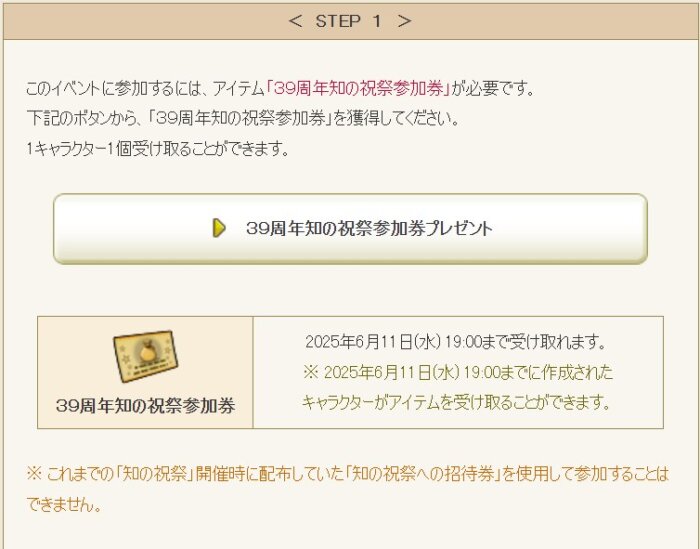
Task: Click the orange ※ これまでの「知の祝祭」 notice line
Action: click(x=348, y=474)
